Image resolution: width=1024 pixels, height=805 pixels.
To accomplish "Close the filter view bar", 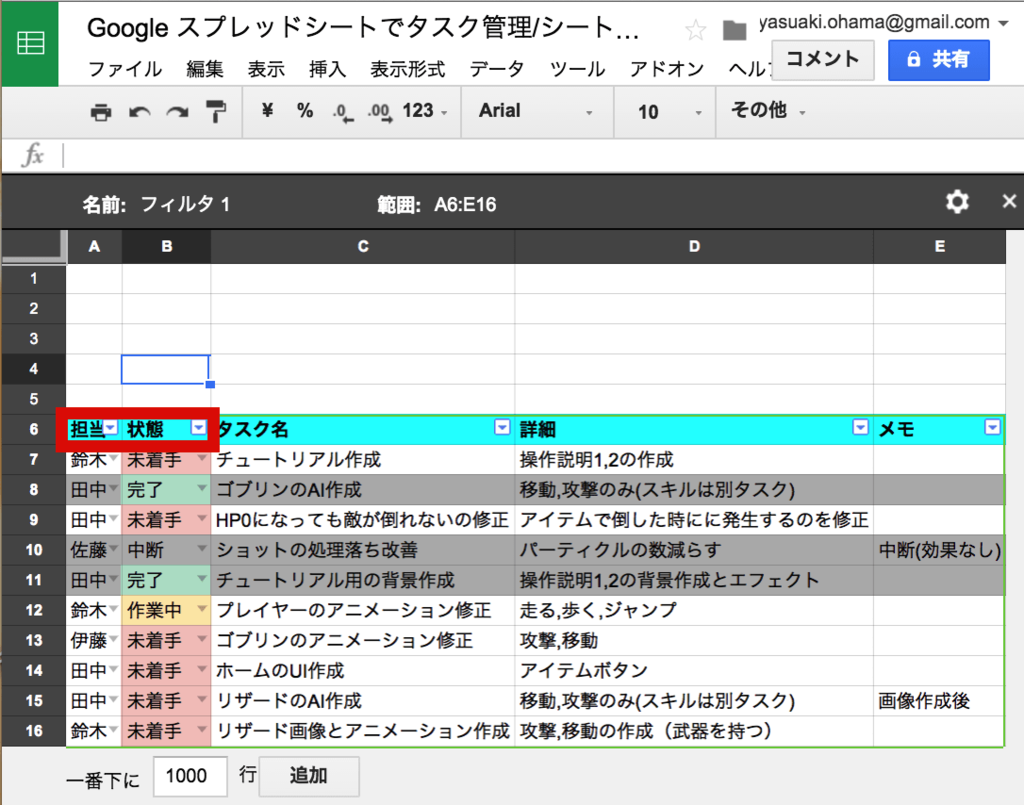I will [x=1009, y=201].
